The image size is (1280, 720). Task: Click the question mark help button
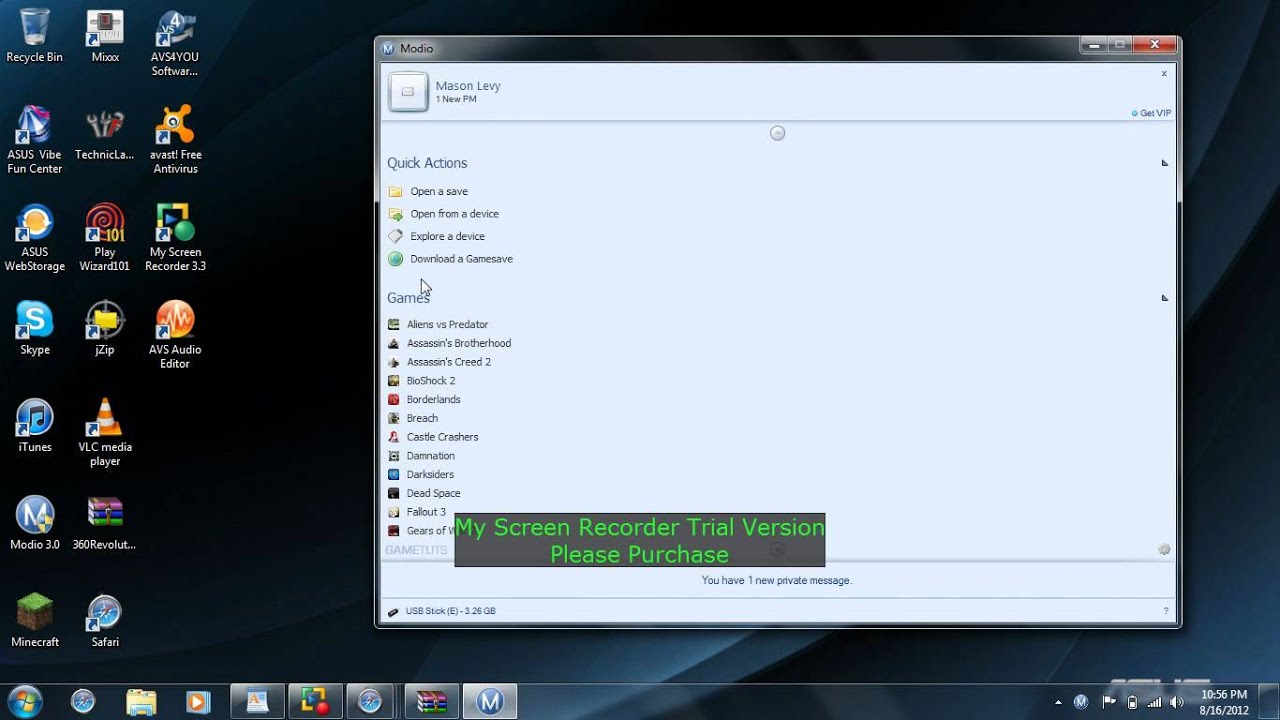[x=1166, y=611]
